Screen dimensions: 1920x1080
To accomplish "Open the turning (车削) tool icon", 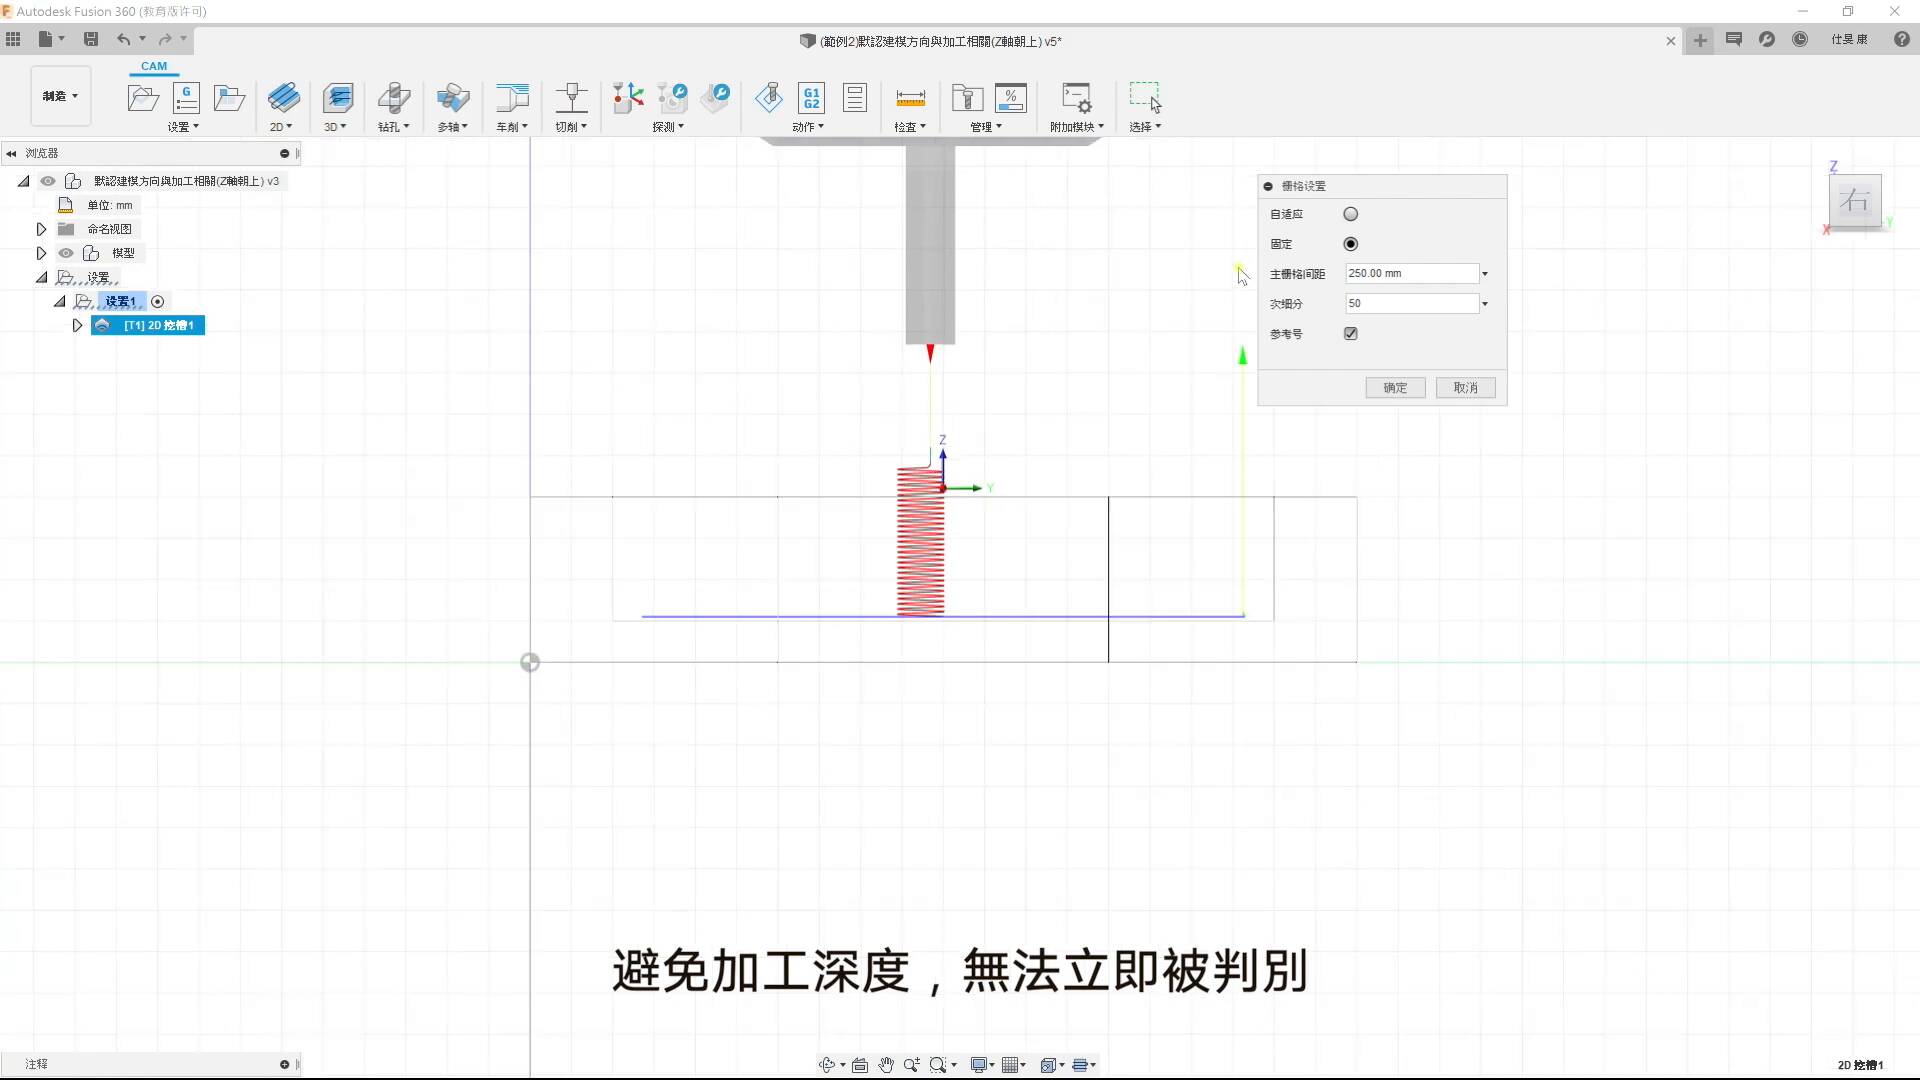I will tap(512, 97).
